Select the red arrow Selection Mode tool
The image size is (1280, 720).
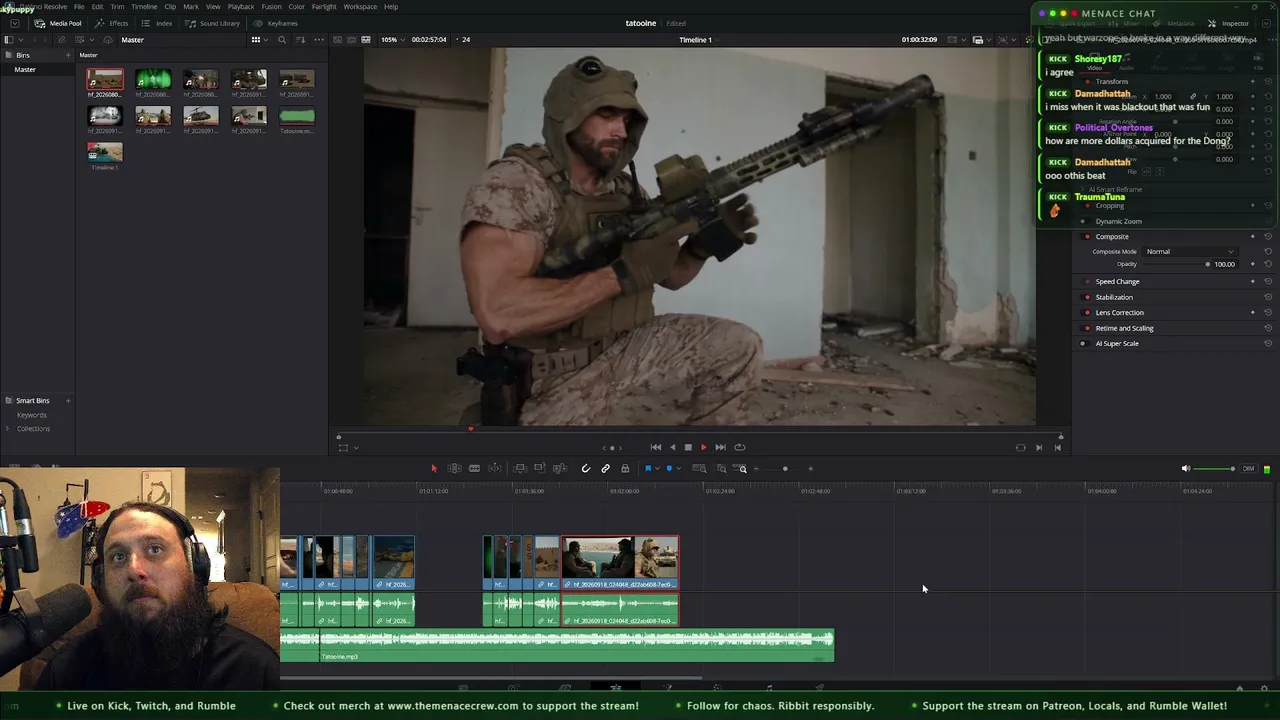pos(434,468)
